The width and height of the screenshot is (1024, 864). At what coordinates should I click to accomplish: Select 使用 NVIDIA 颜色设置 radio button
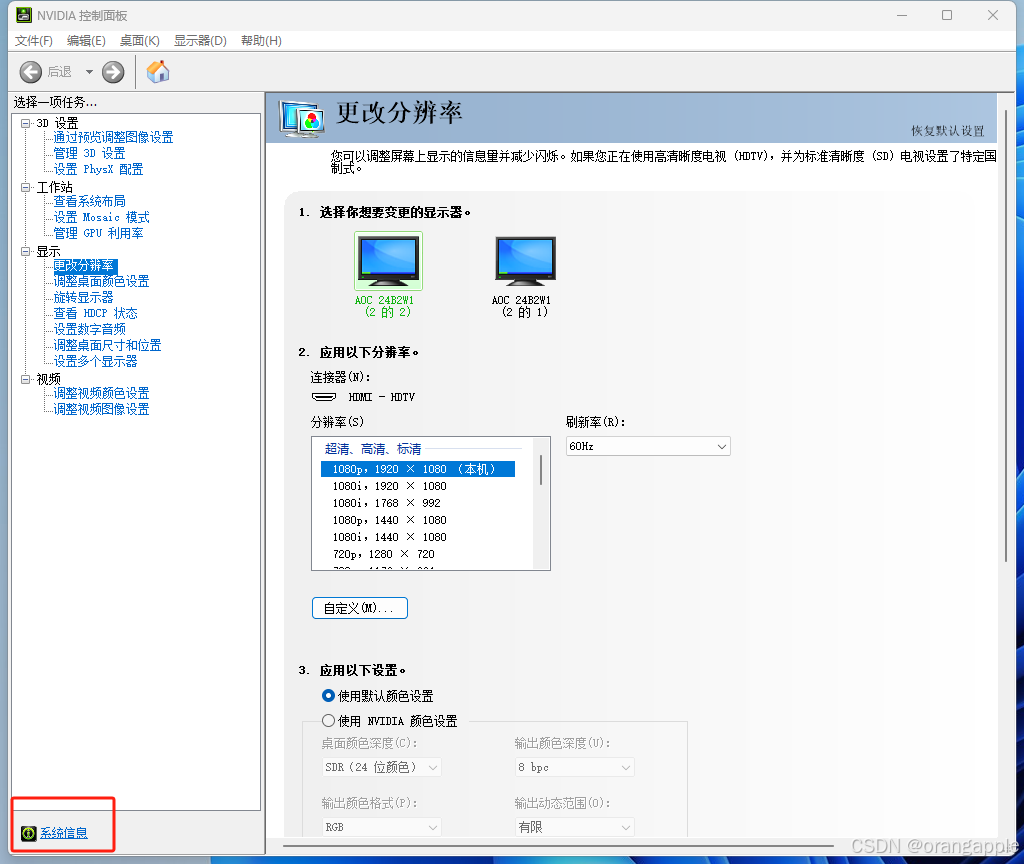coord(328,720)
